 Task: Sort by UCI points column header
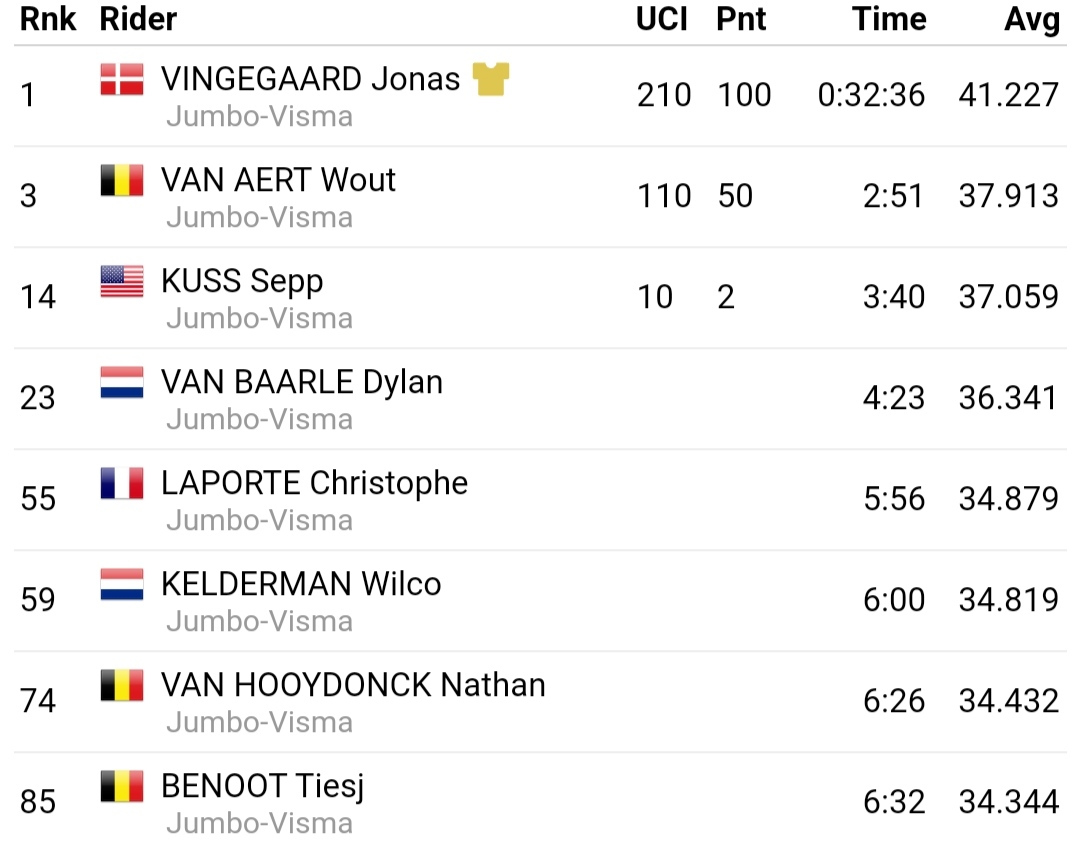(662, 19)
